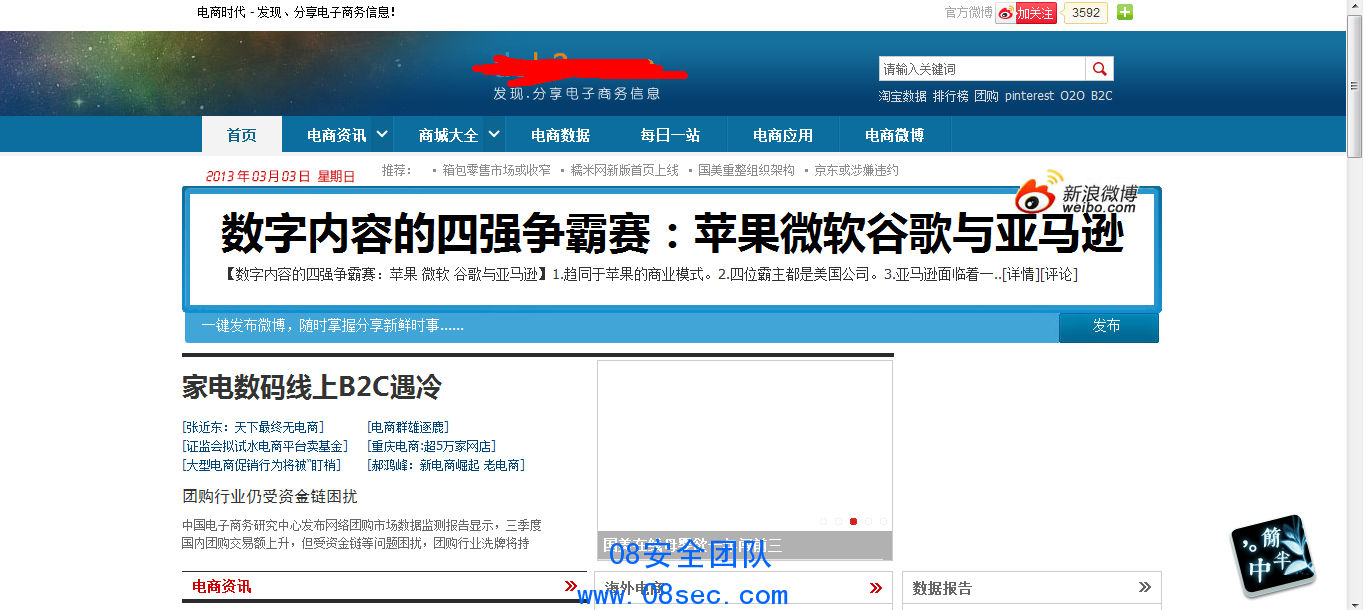Viewport: 1363px width, 610px height.
Task: Select the first slideshow dot
Action: click(823, 521)
